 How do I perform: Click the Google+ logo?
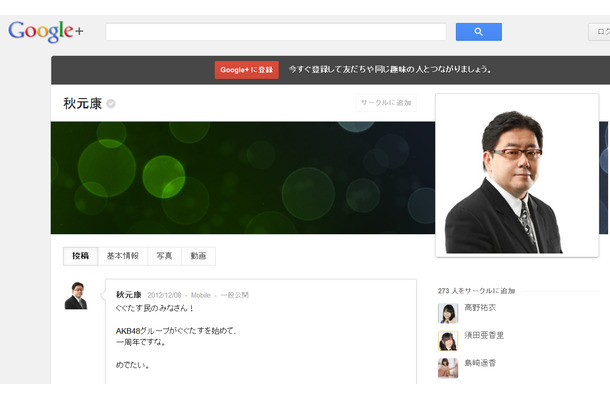tap(46, 31)
